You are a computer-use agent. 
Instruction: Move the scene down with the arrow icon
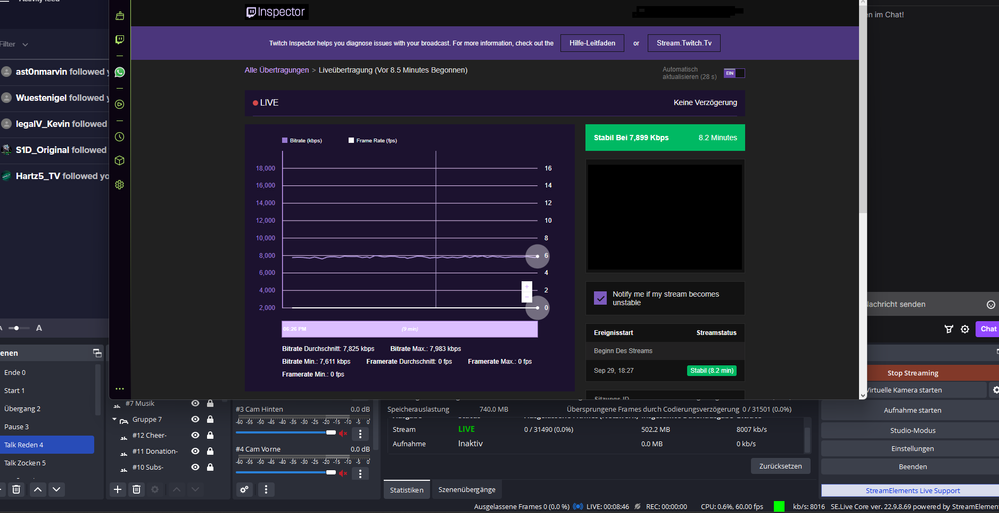pos(57,489)
